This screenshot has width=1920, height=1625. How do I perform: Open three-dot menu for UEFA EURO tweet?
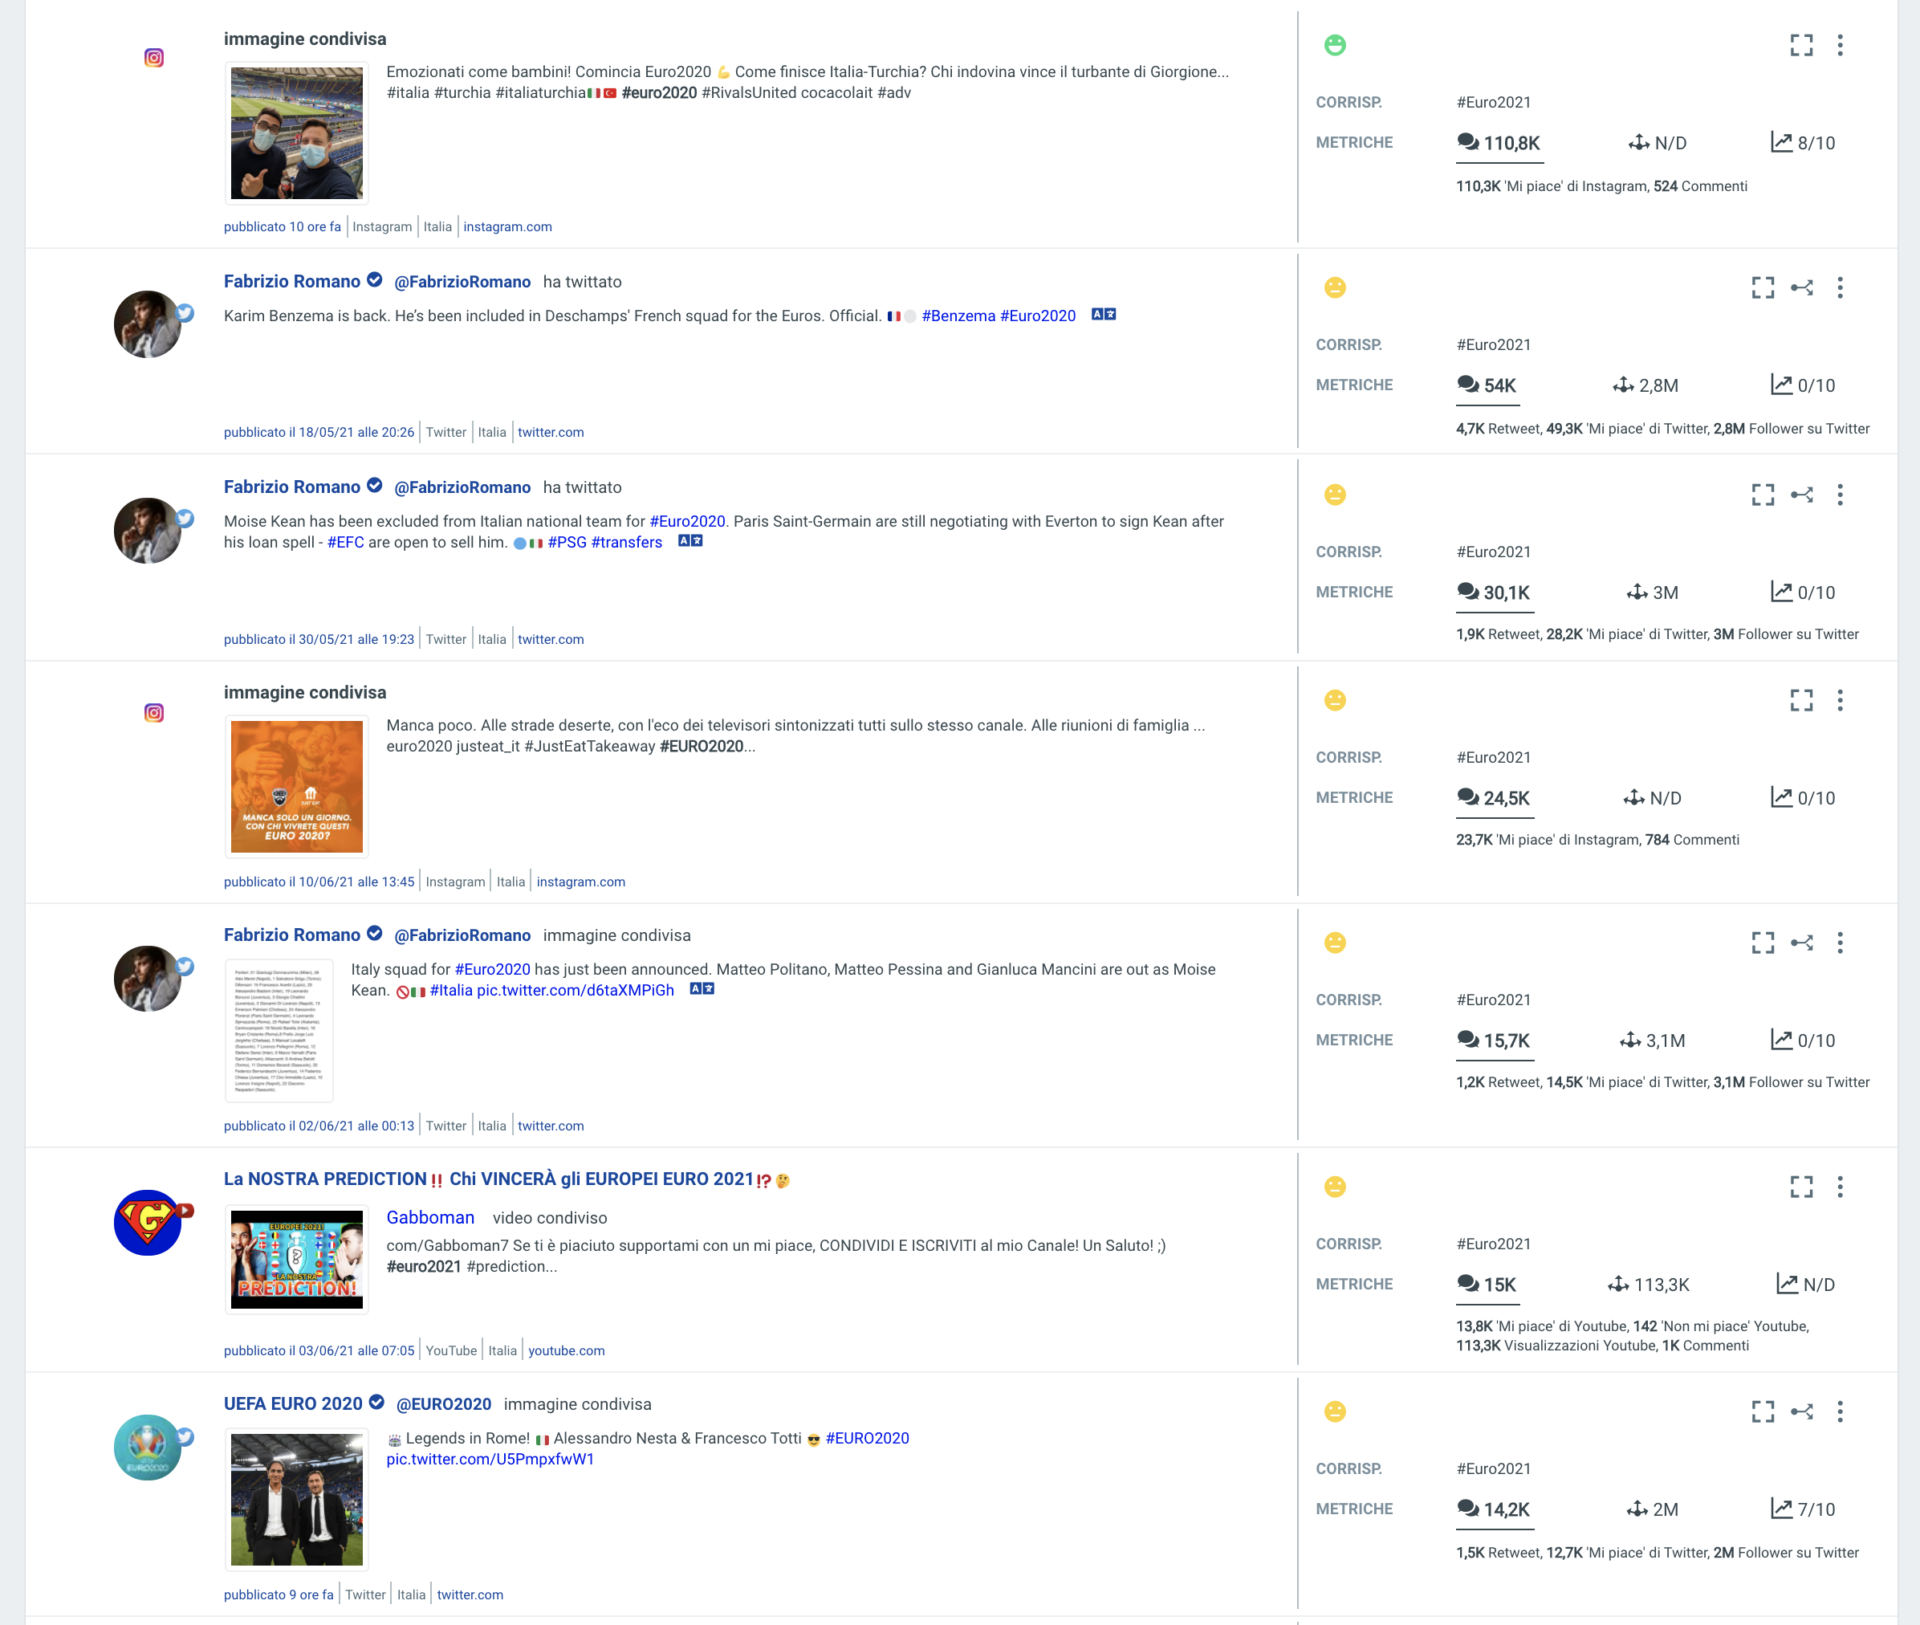(1840, 1412)
